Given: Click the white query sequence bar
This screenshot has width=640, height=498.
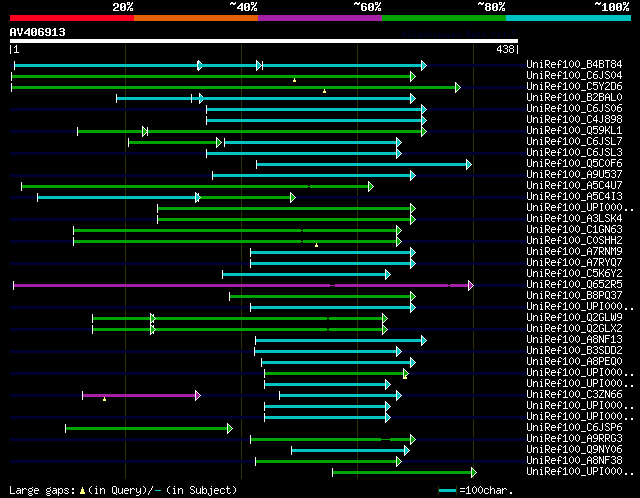Looking at the screenshot, I should pyautogui.click(x=264, y=41).
